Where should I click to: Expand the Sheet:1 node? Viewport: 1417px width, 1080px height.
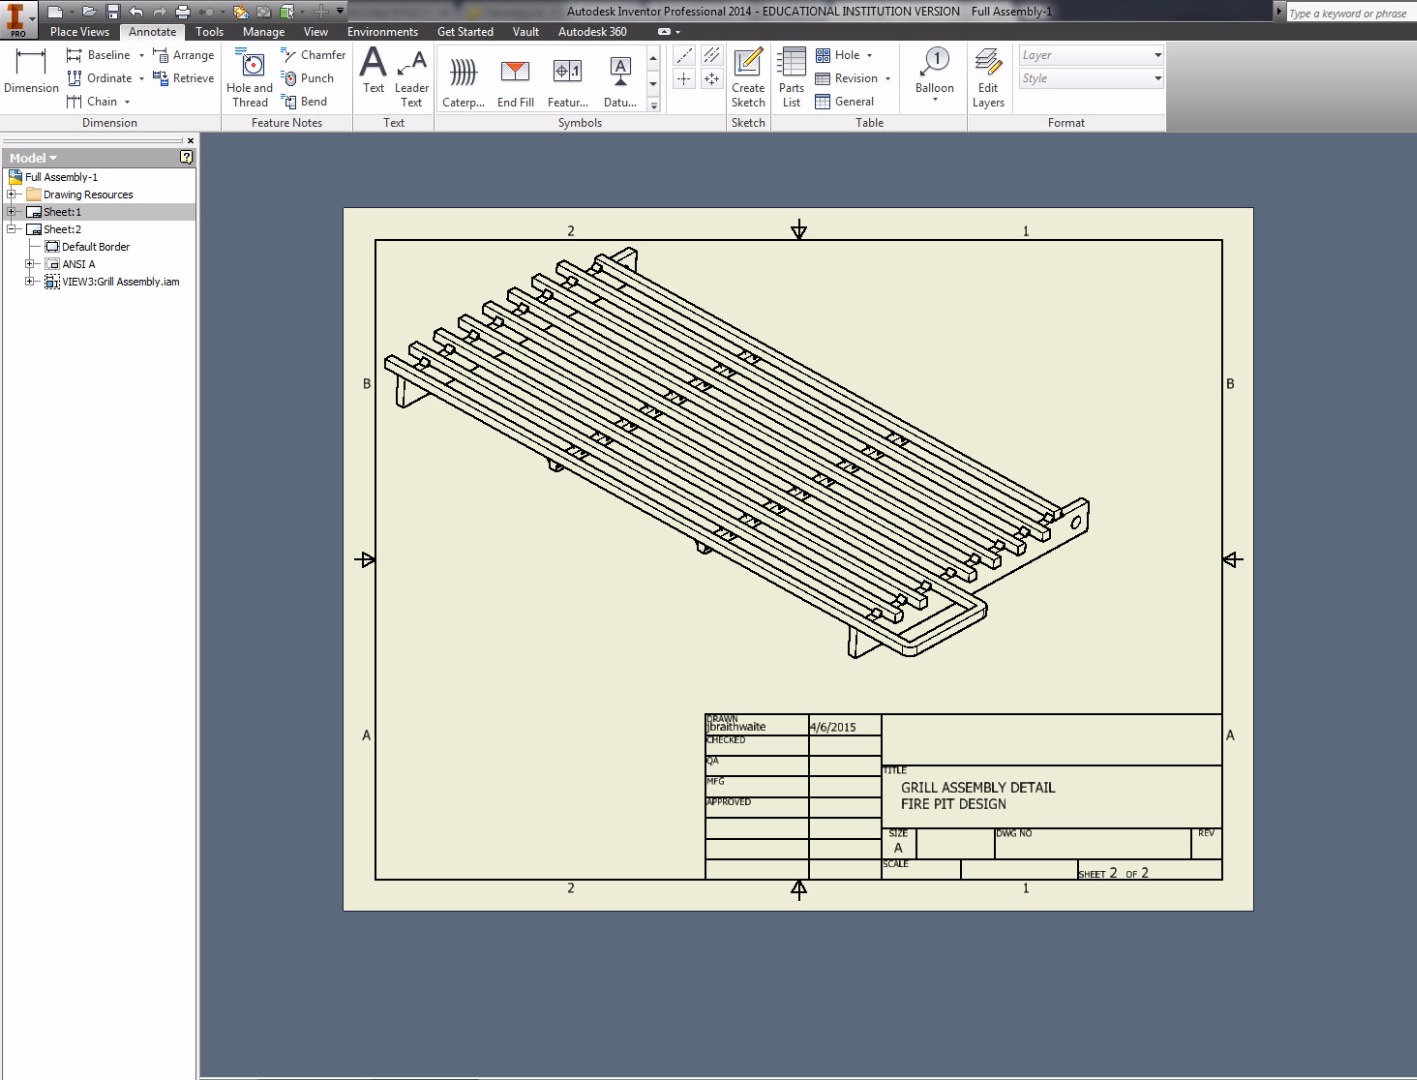pyautogui.click(x=12, y=212)
